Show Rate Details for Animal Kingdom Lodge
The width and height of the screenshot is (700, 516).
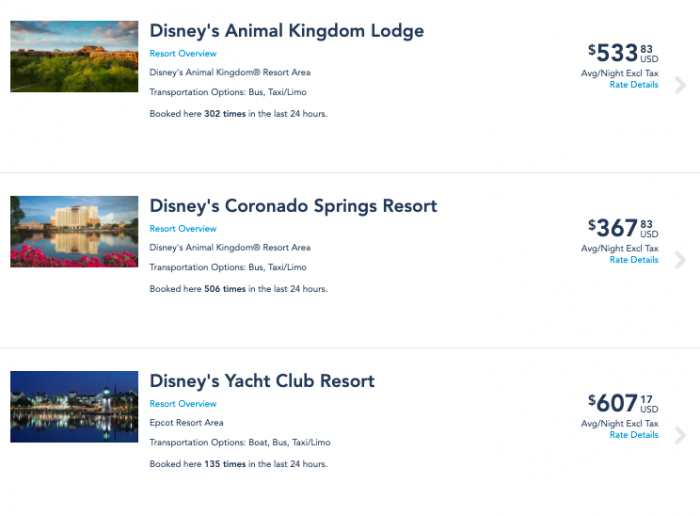coord(634,85)
